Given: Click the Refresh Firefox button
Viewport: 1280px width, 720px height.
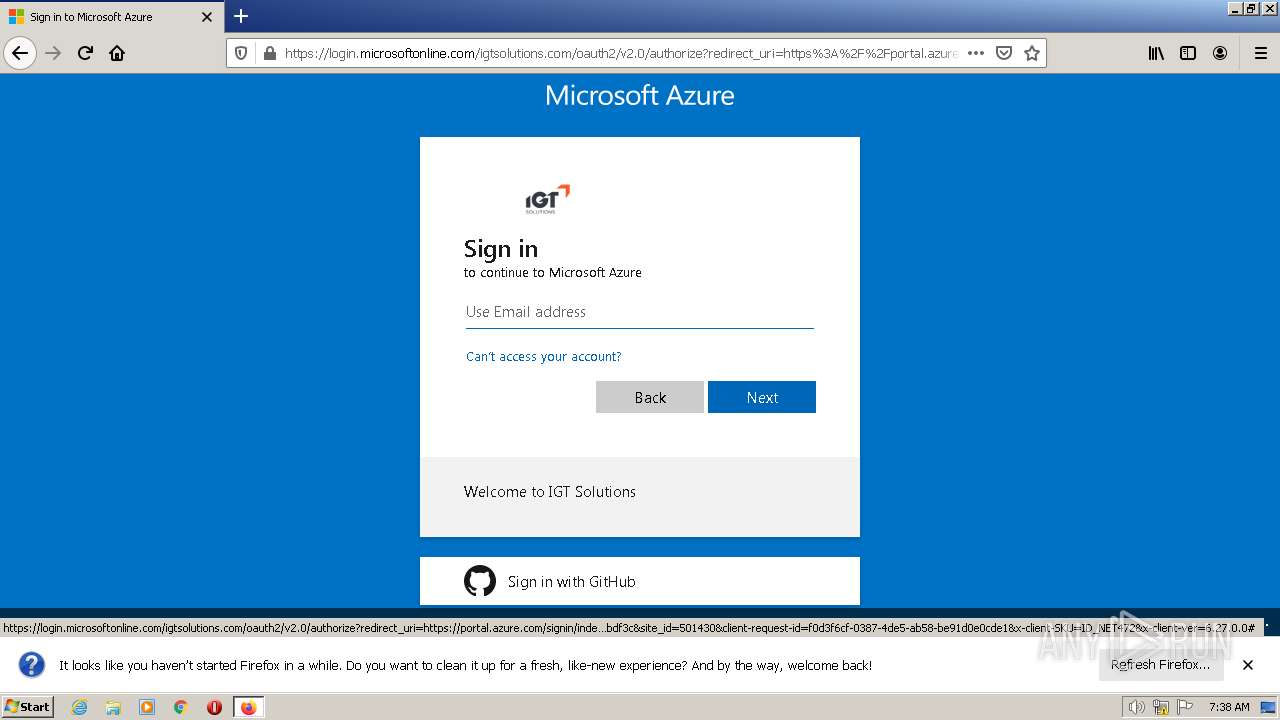Looking at the screenshot, I should [x=1160, y=665].
